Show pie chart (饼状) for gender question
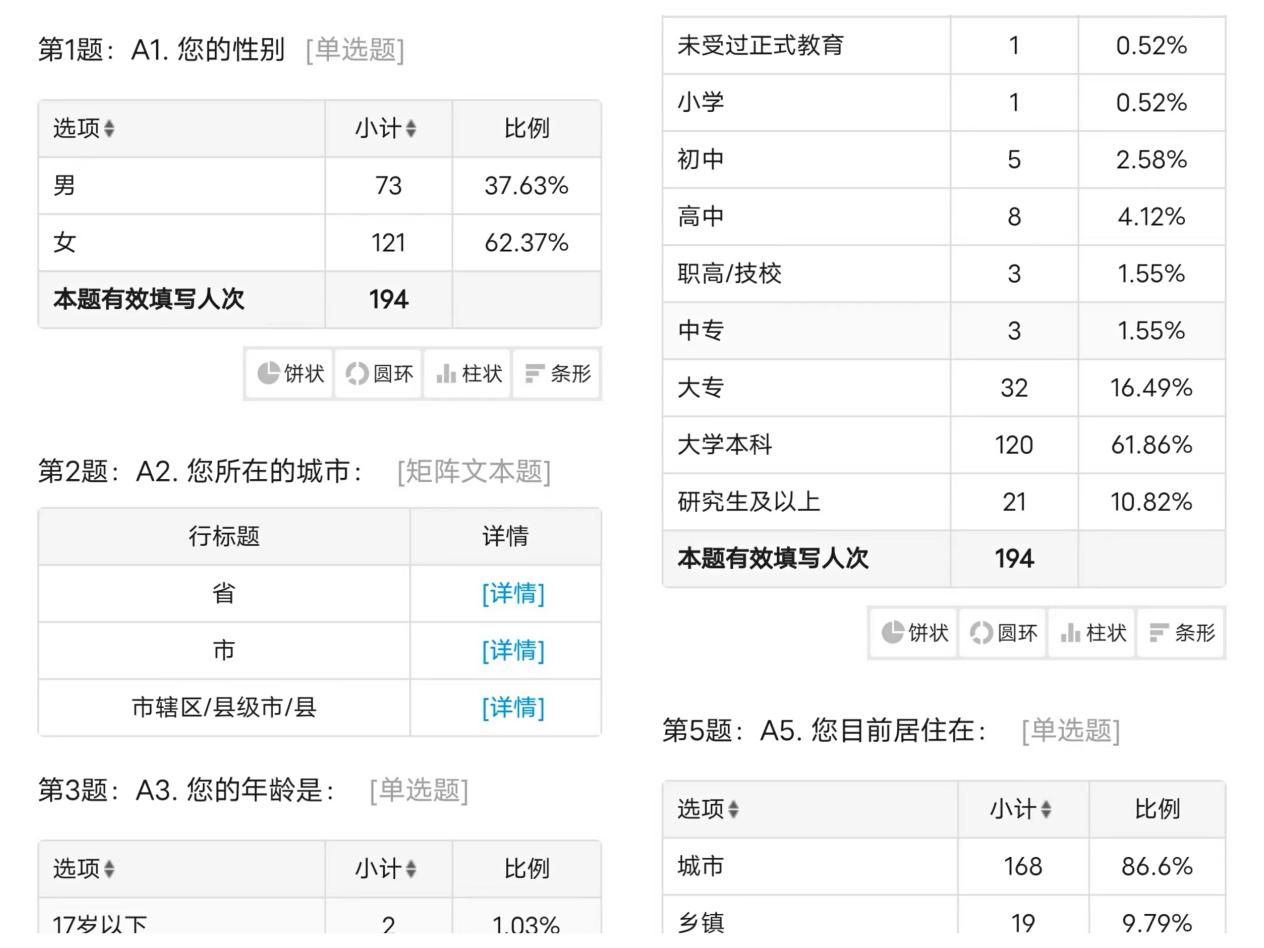 tap(290, 374)
